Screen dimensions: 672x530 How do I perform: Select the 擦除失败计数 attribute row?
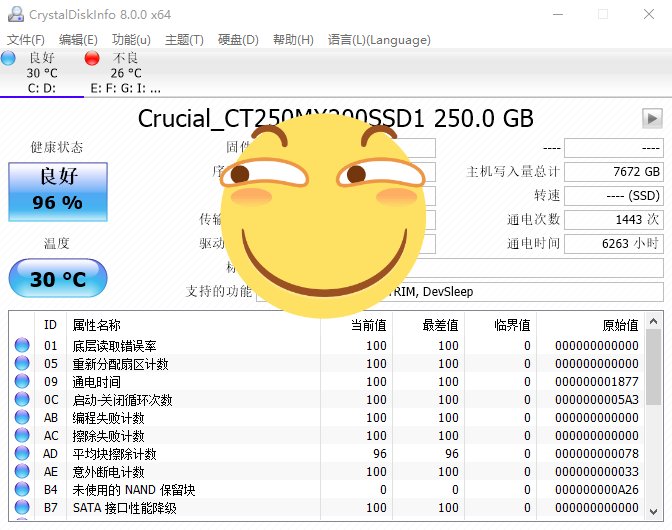(x=327, y=435)
